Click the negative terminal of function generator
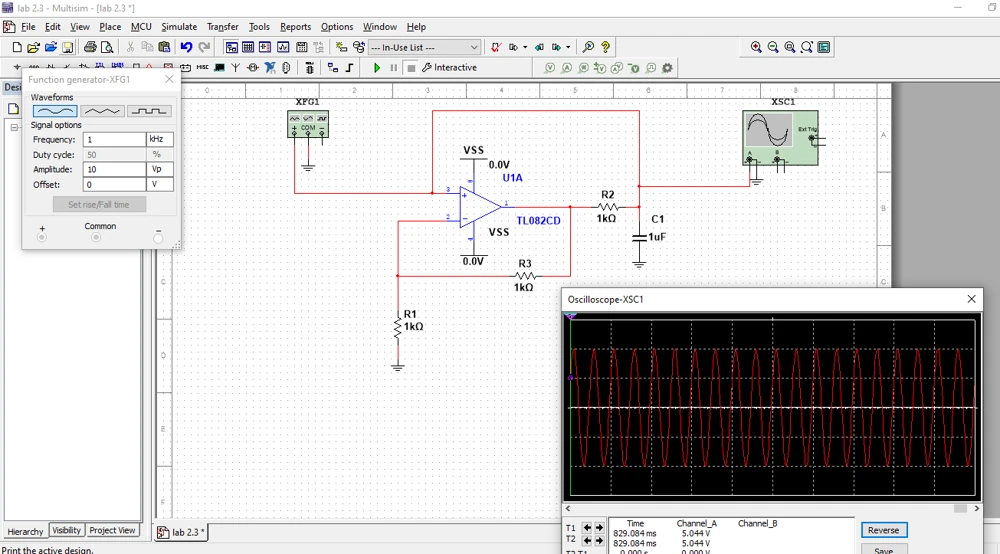The height and width of the screenshot is (554, 1000). 158,238
